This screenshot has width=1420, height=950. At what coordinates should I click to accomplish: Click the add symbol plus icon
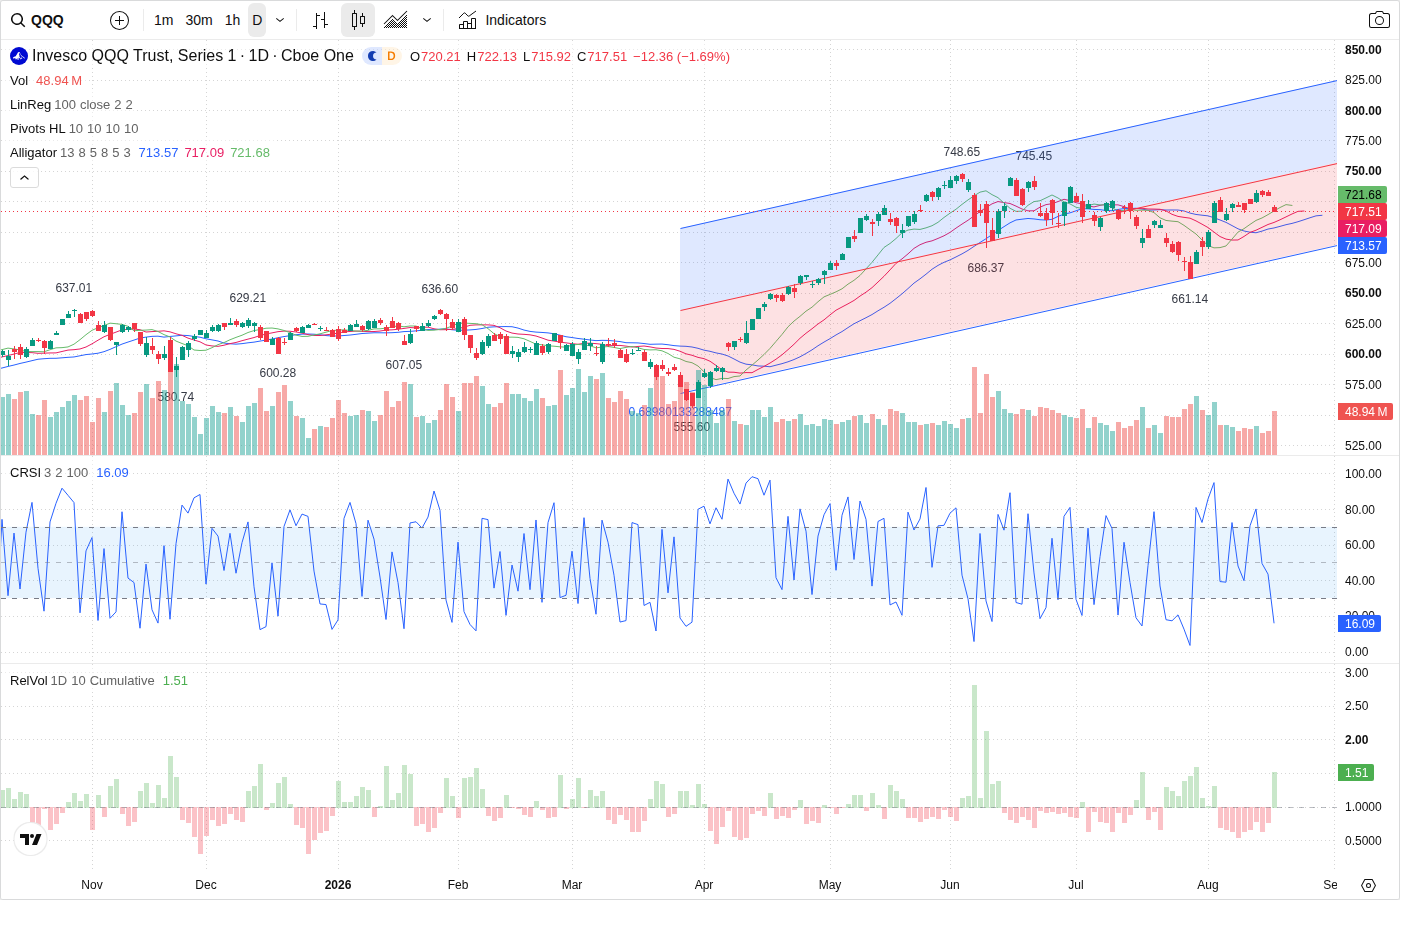pyautogui.click(x=119, y=20)
